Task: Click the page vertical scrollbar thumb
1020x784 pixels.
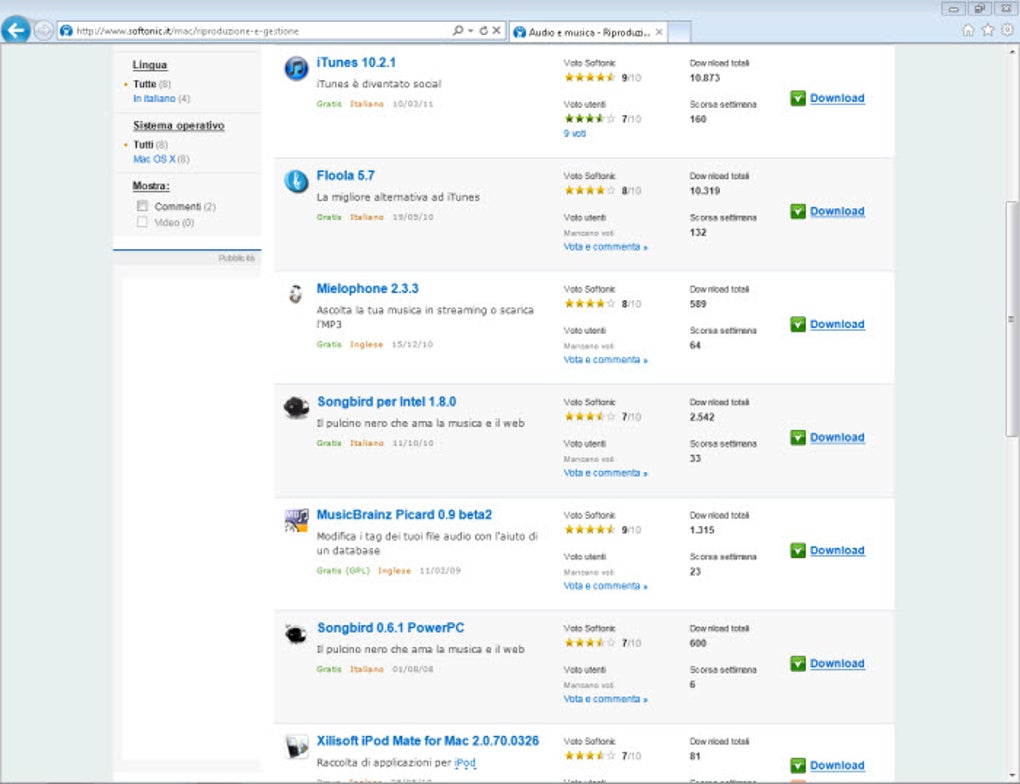Action: (1011, 319)
